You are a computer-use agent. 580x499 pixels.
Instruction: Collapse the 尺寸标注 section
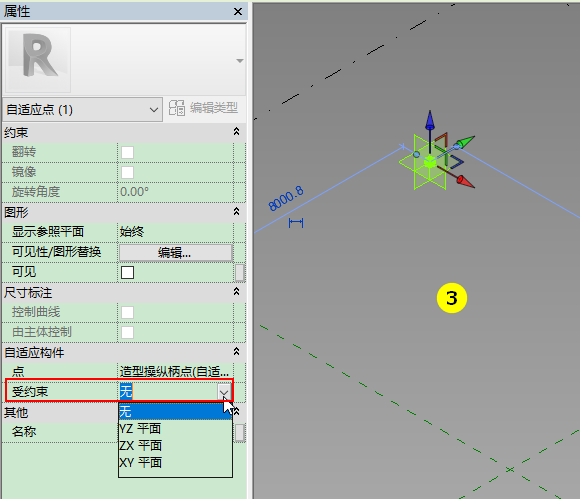coord(236,292)
